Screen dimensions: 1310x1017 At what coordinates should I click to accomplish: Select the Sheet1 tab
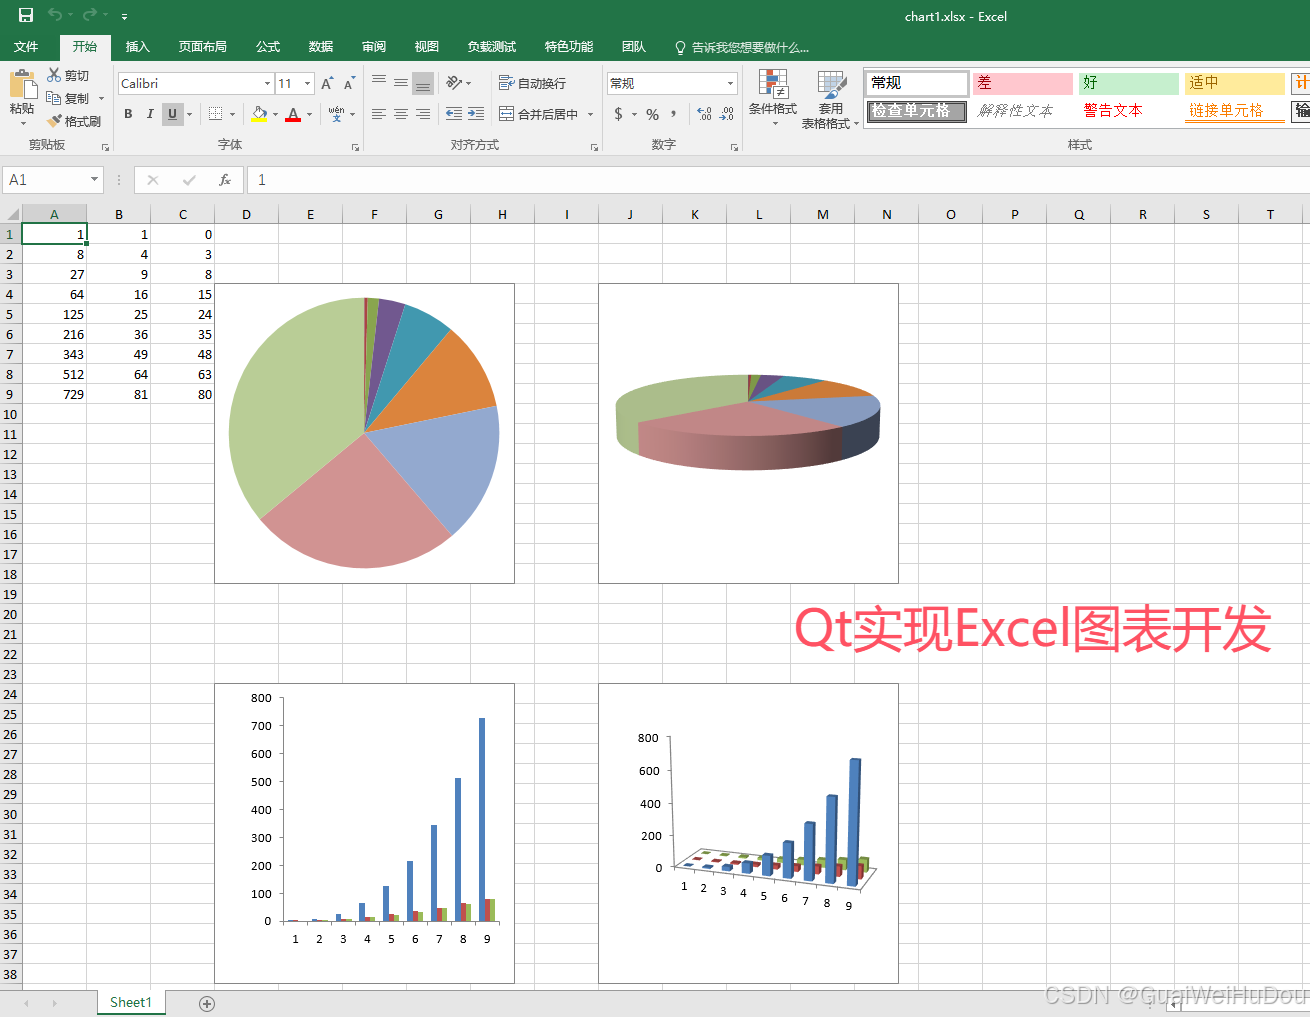(131, 1002)
